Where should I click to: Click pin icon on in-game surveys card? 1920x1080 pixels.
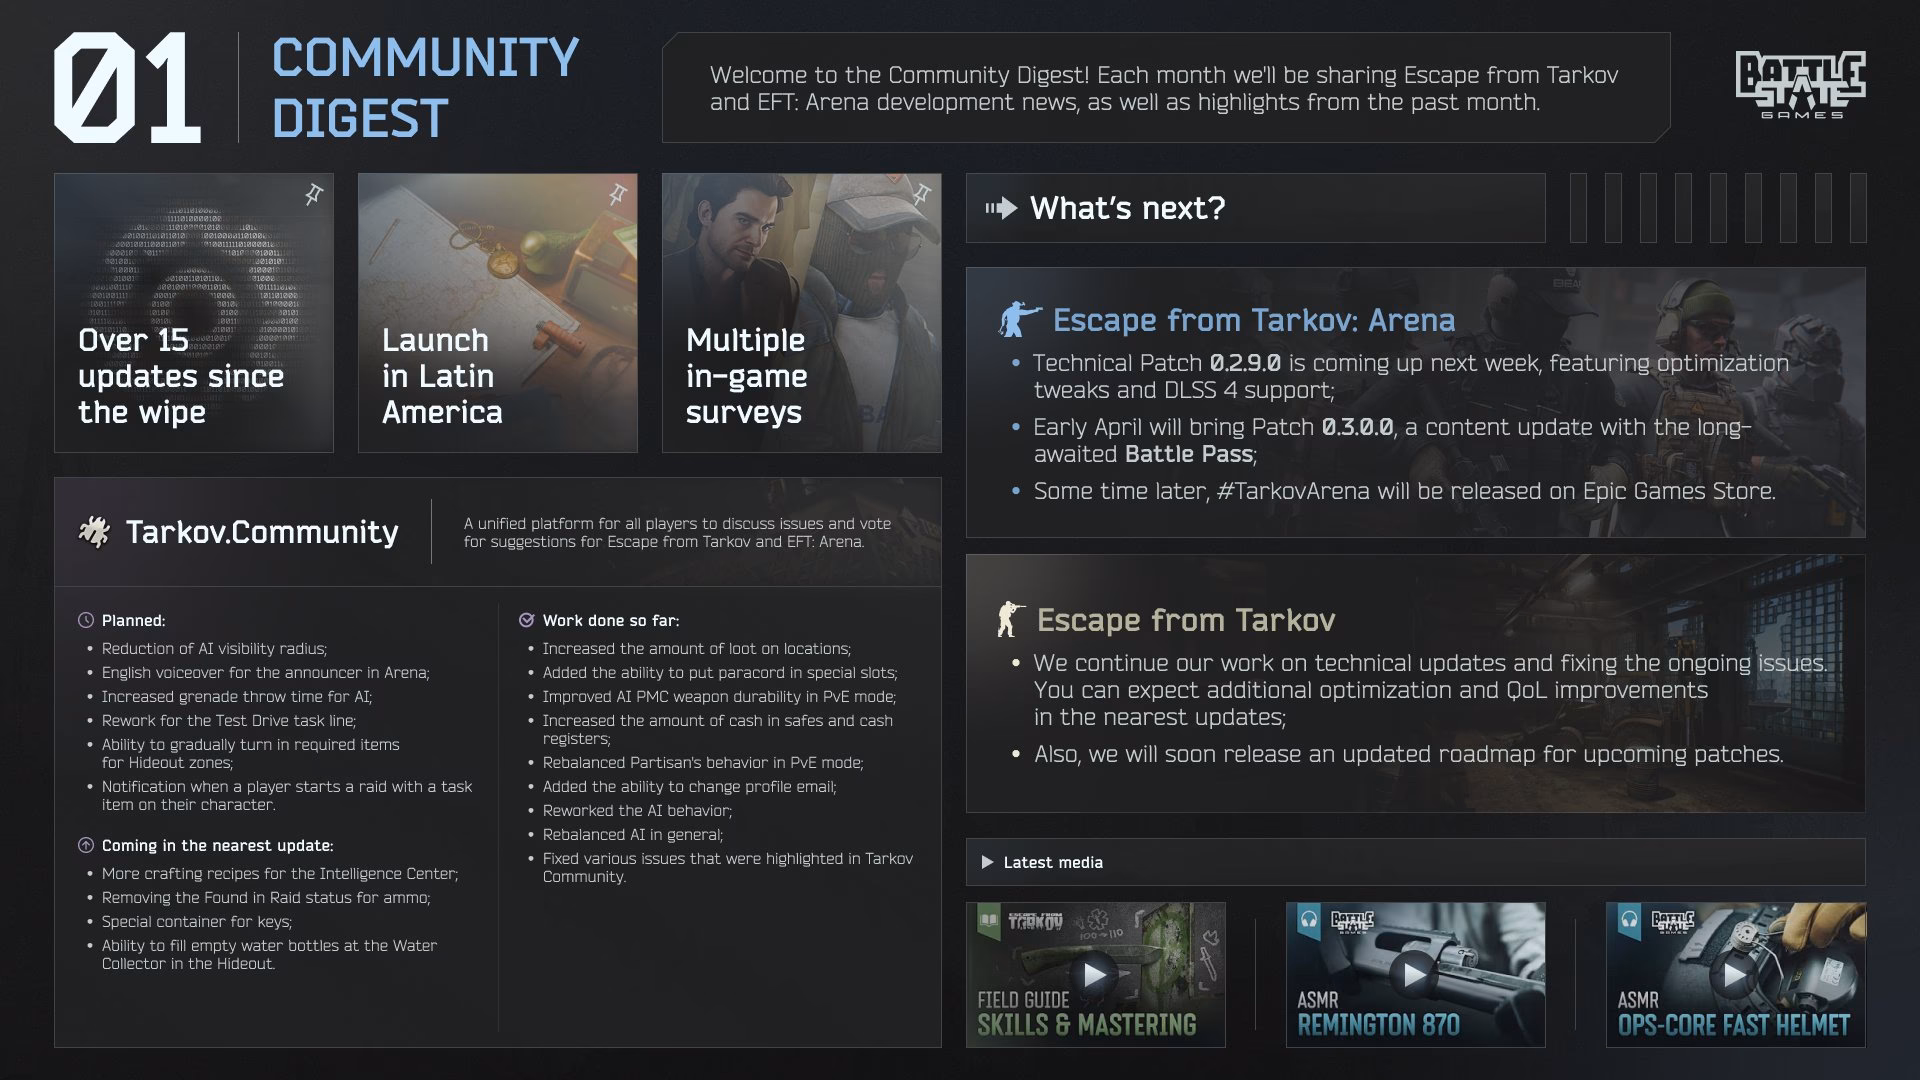click(922, 194)
